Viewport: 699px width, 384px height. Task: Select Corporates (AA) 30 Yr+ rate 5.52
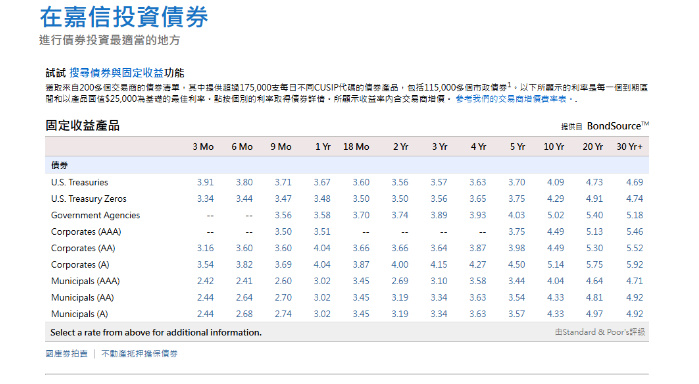[x=634, y=248]
